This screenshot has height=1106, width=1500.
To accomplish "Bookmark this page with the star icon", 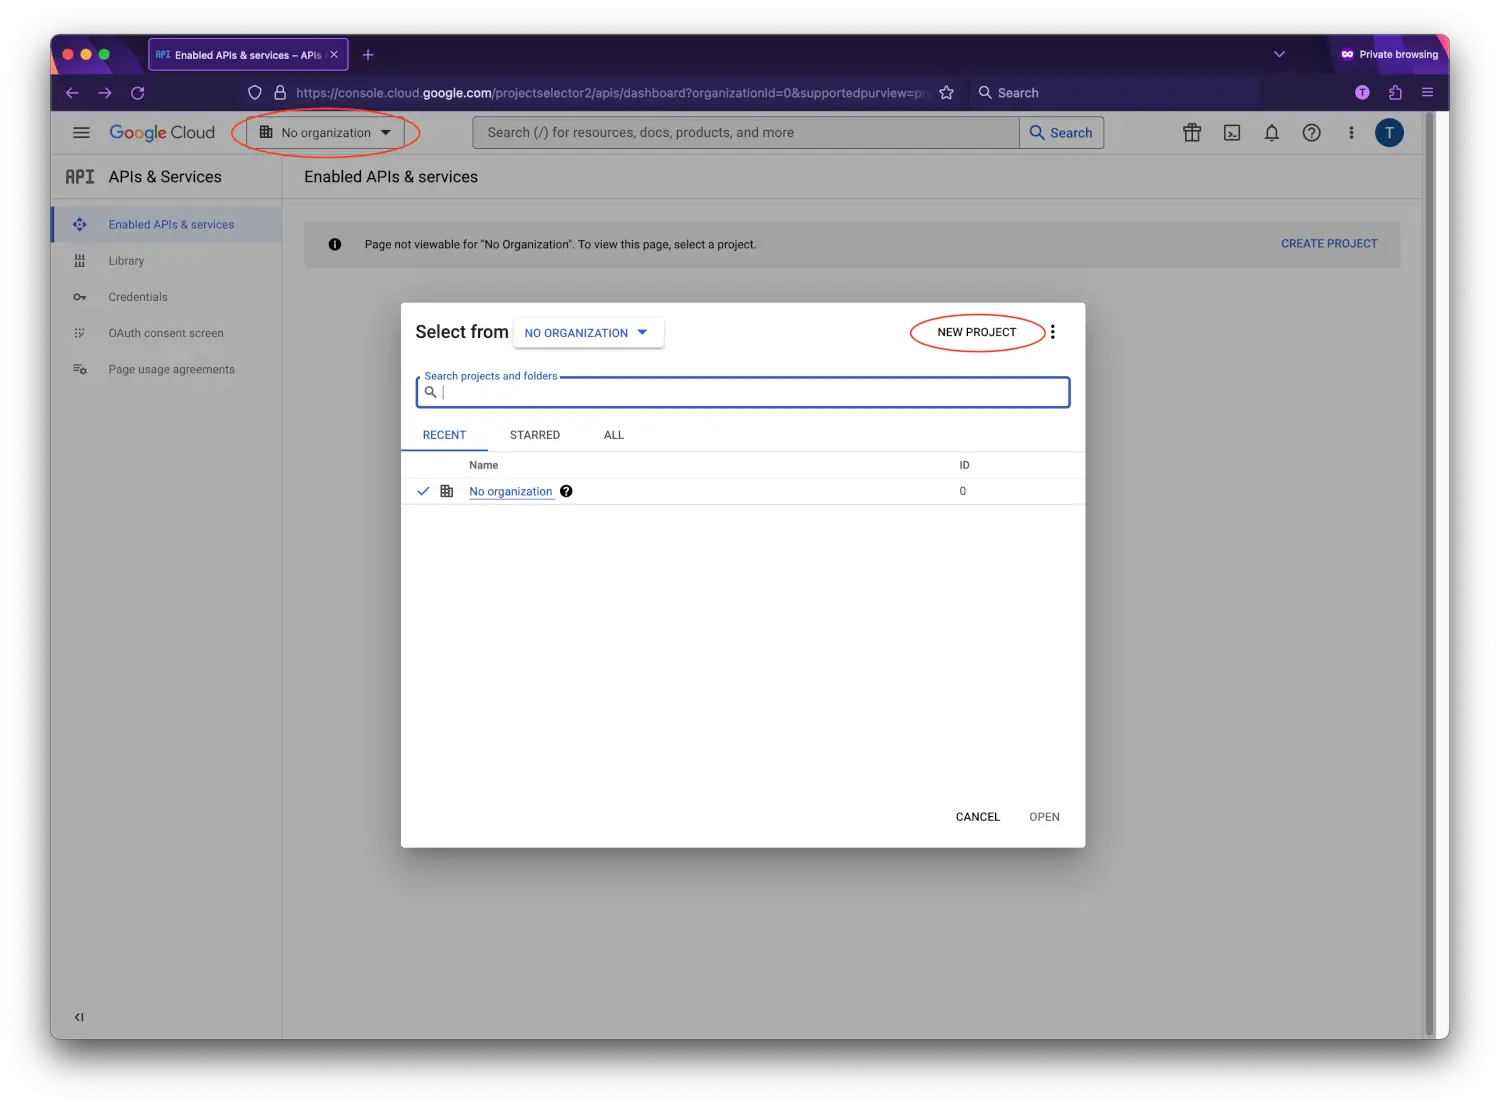I will coord(946,93).
